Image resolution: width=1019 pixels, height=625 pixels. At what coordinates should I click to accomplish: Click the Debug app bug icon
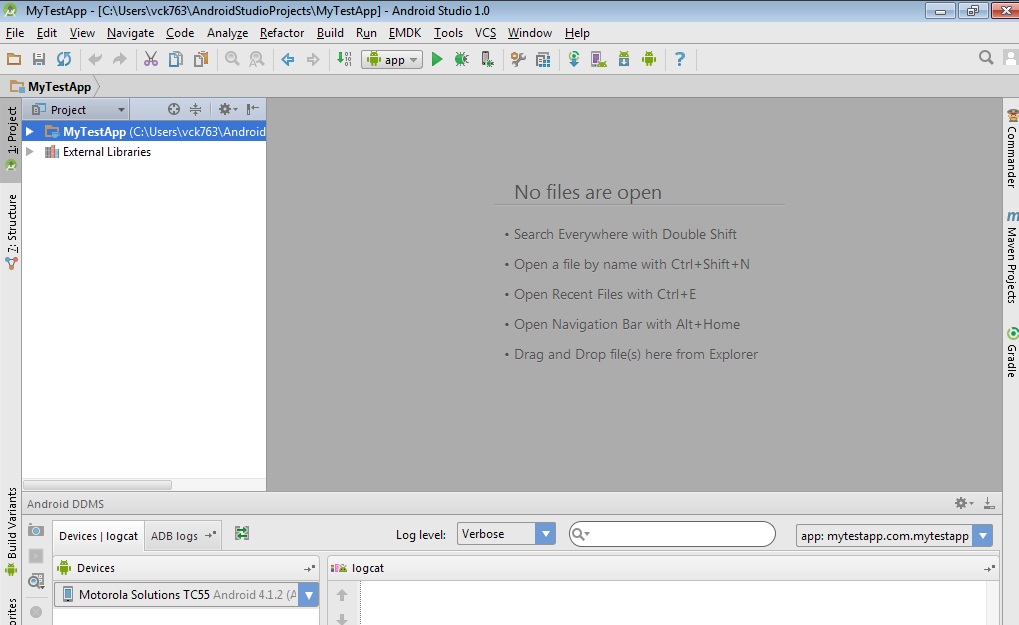(461, 59)
